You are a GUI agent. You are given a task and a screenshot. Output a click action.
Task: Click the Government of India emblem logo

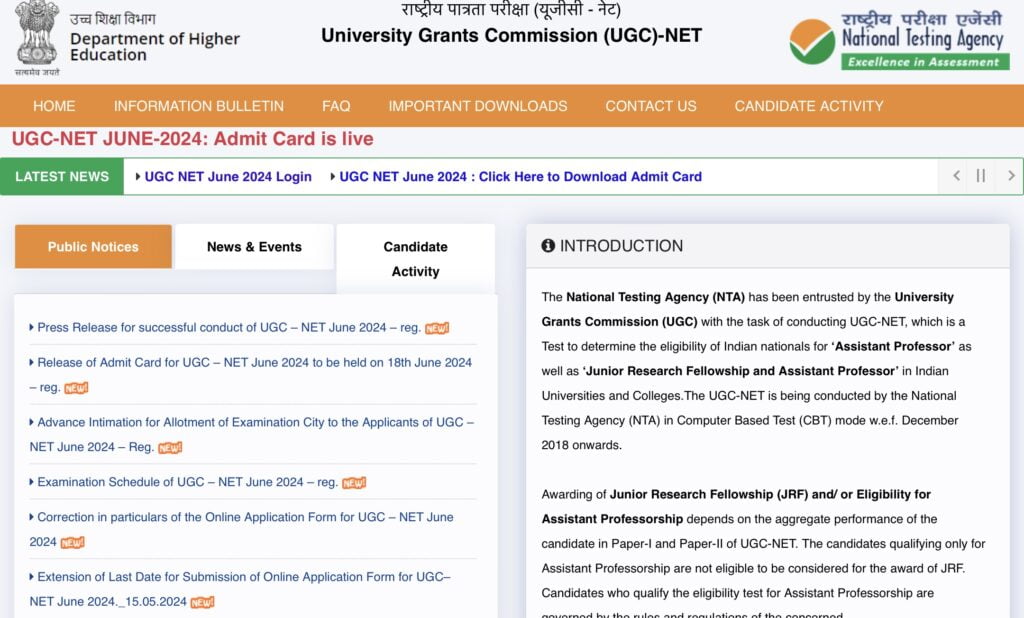[x=37, y=38]
